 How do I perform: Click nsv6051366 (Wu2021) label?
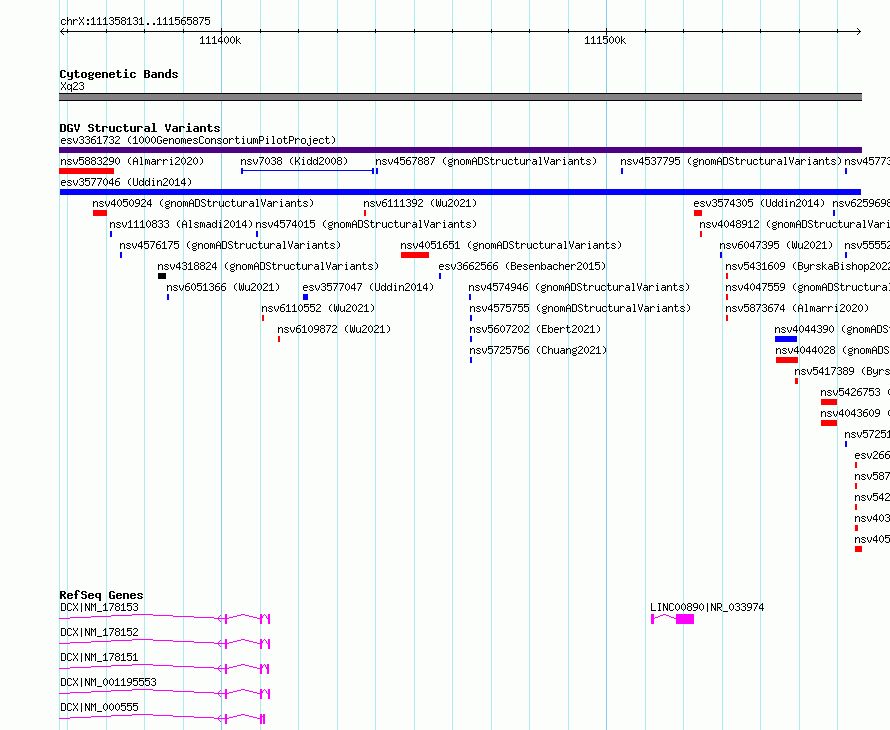(x=223, y=287)
